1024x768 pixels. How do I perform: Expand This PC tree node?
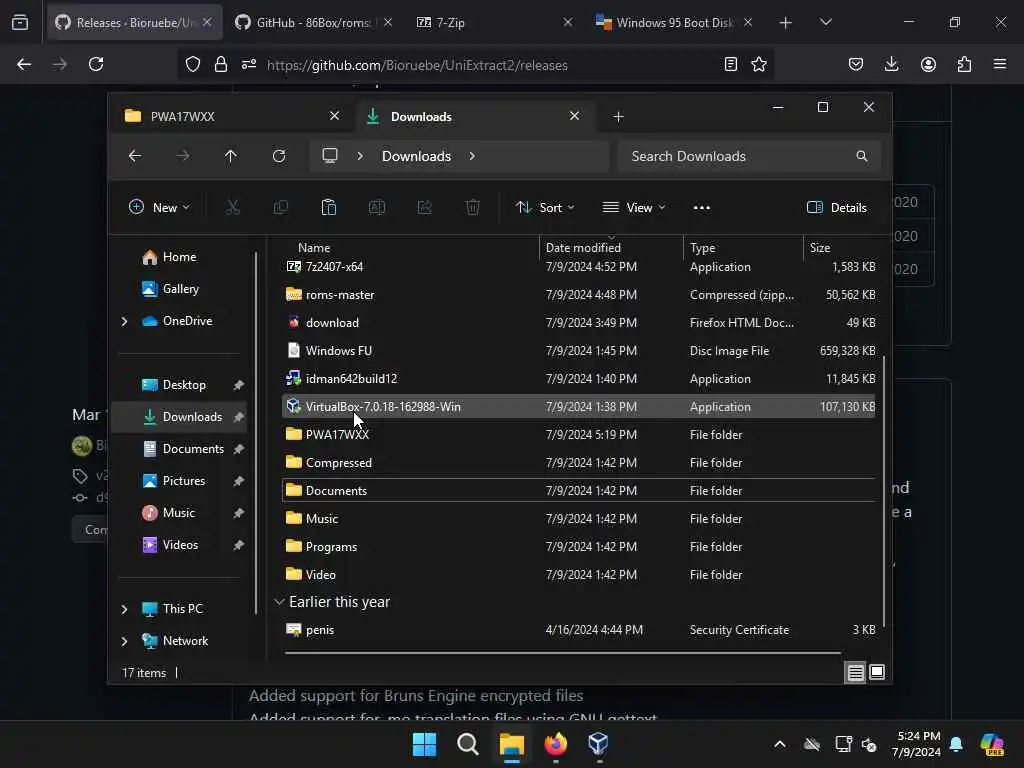pyautogui.click(x=125, y=609)
